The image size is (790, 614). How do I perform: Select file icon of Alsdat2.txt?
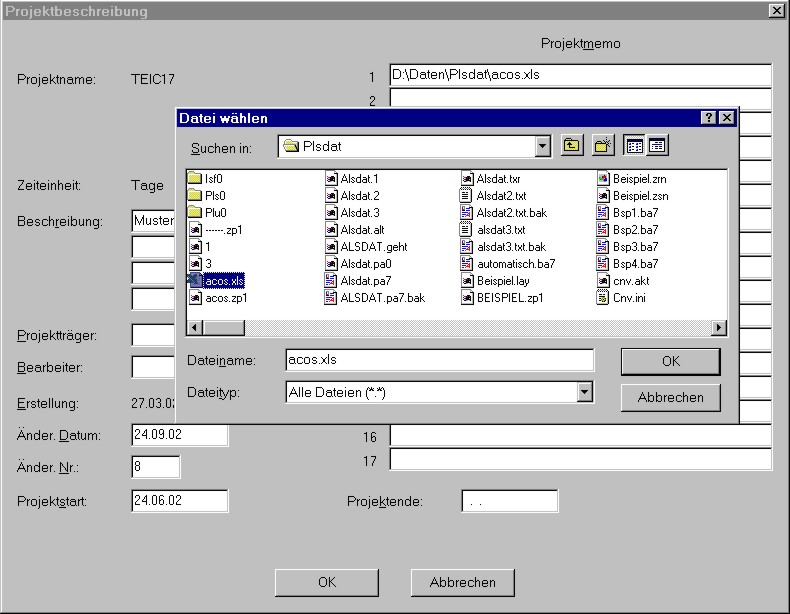(466, 195)
